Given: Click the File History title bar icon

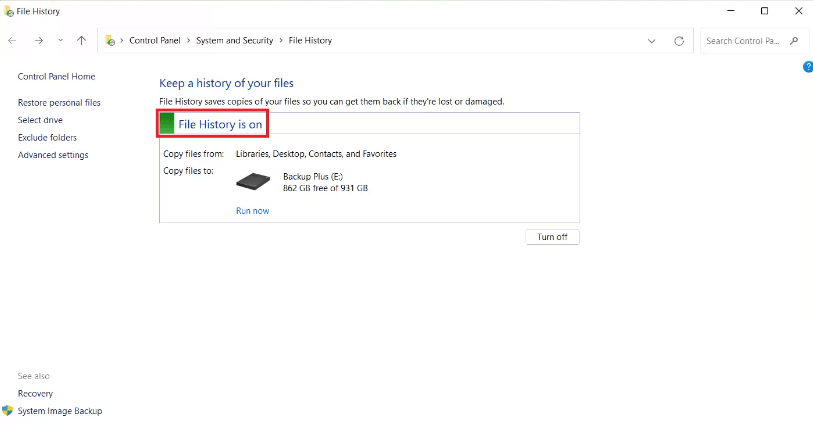Looking at the screenshot, I should [8, 11].
